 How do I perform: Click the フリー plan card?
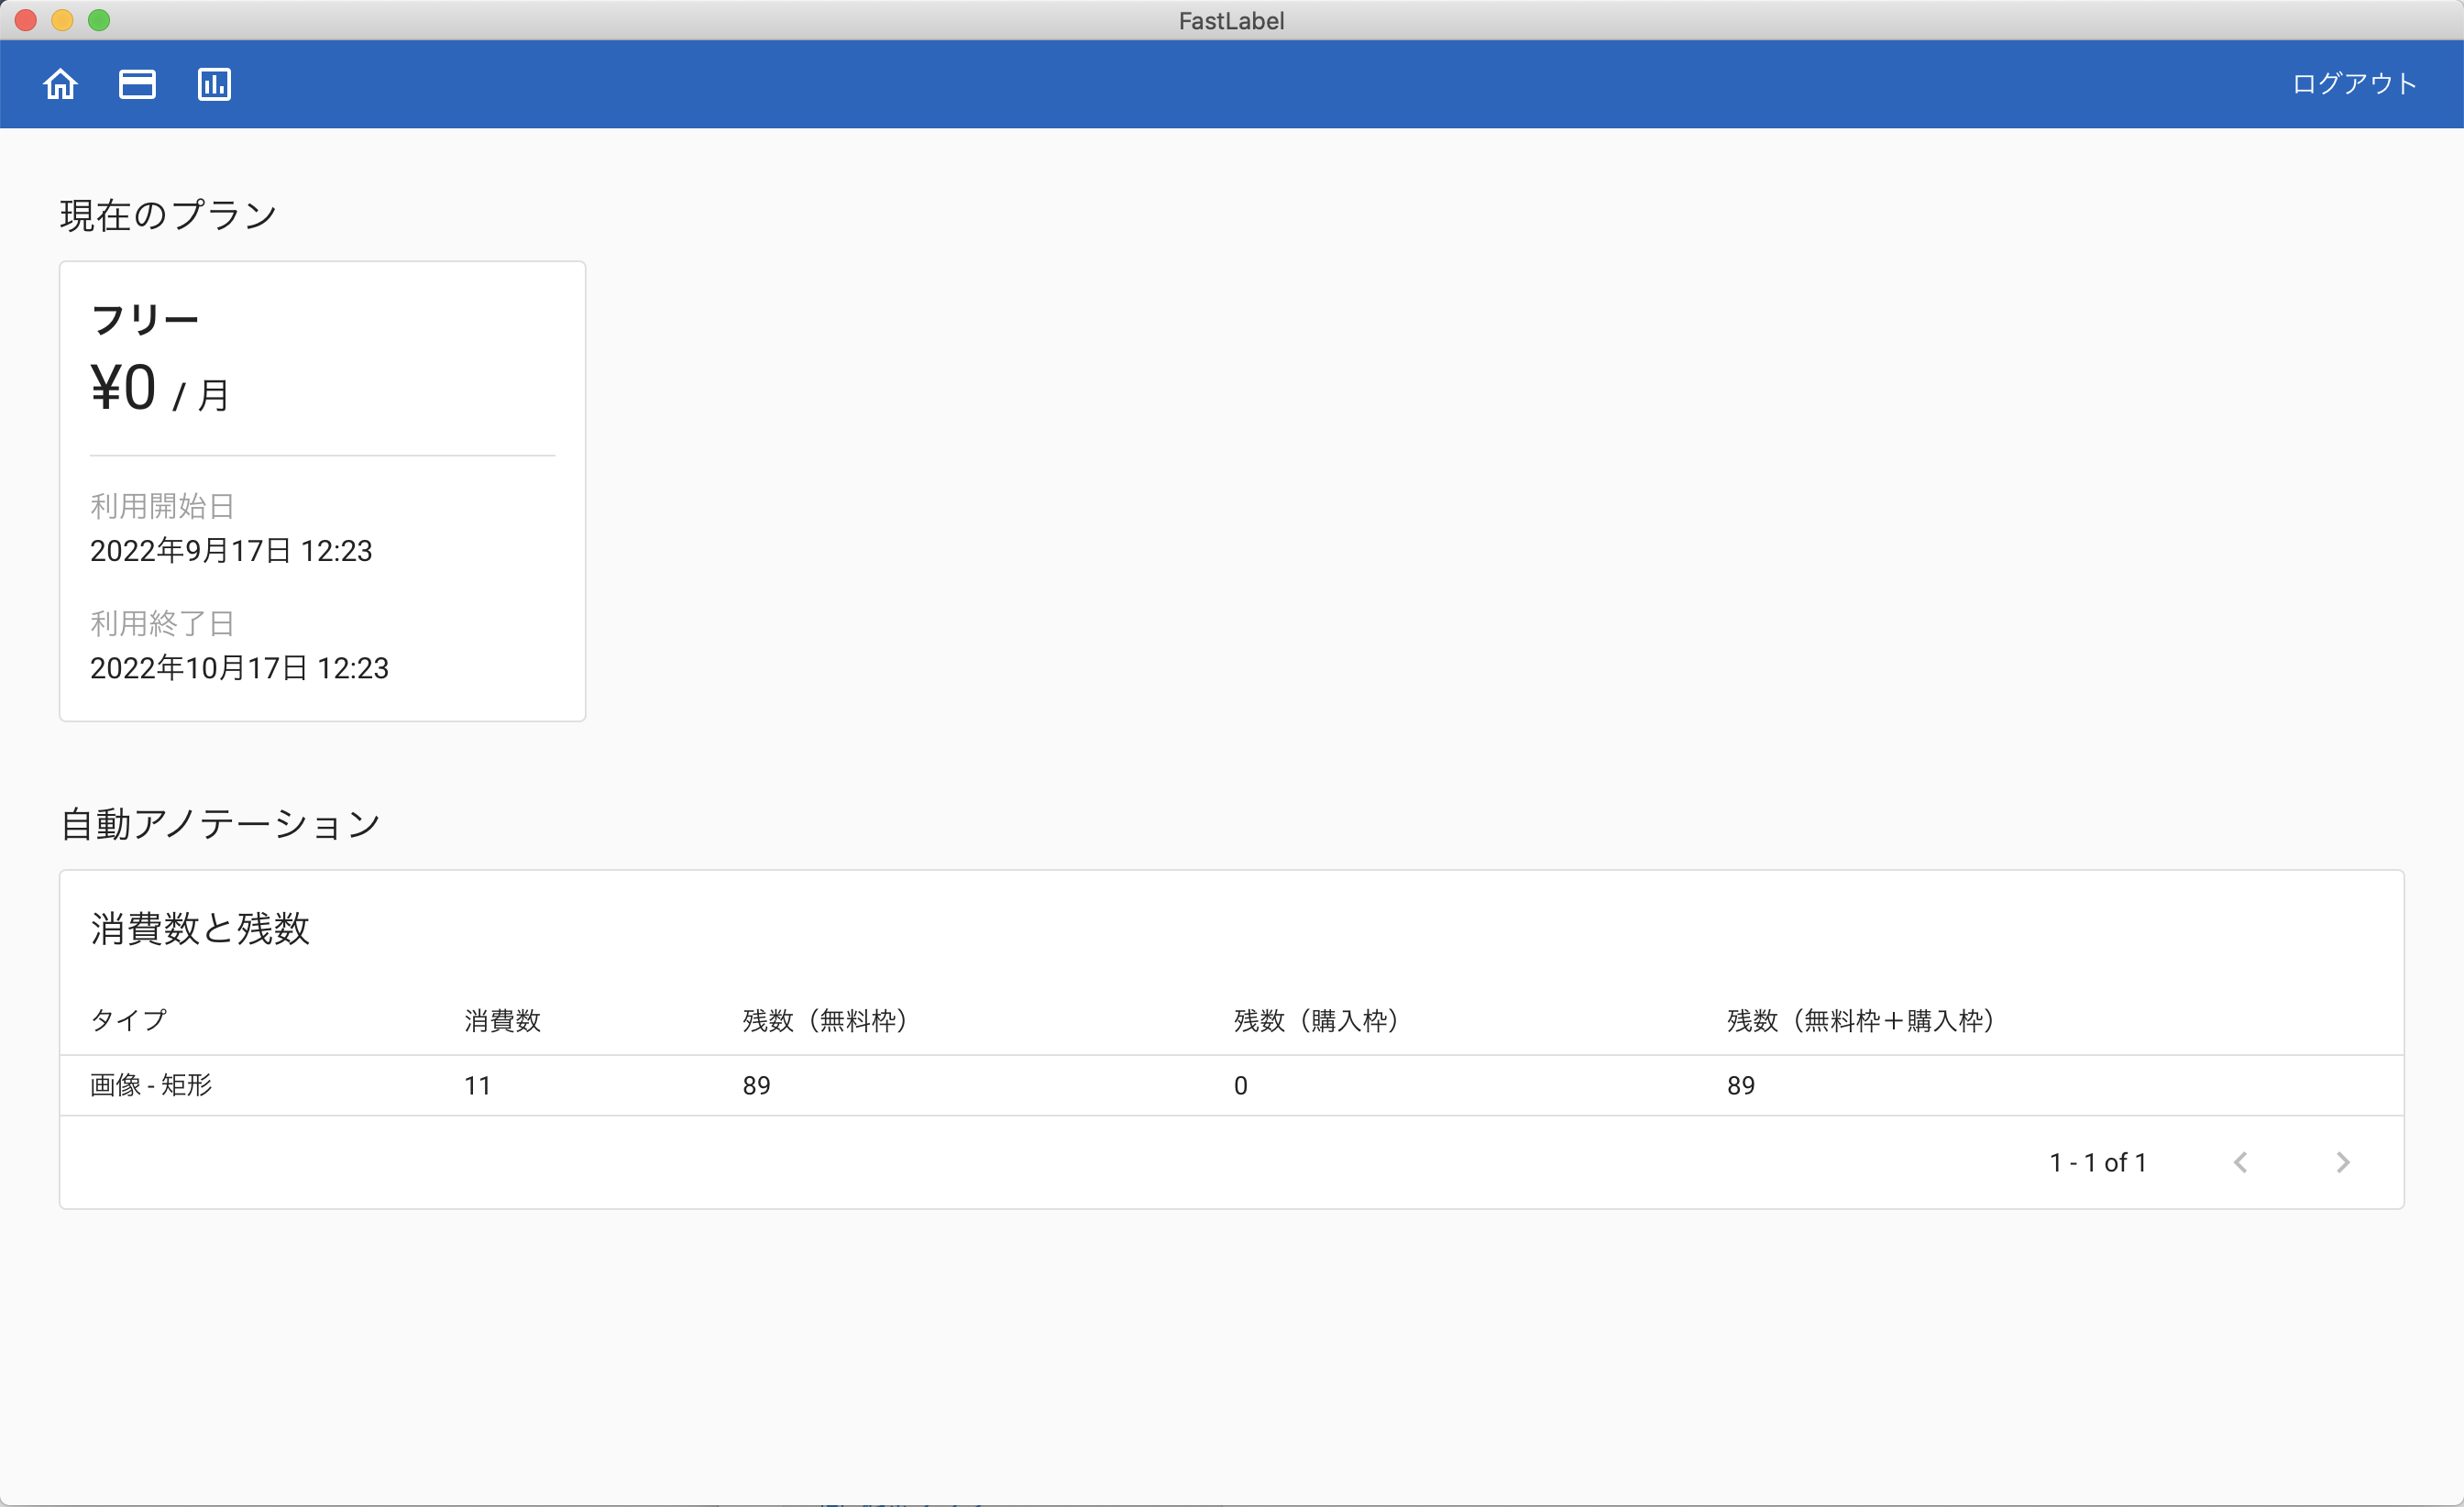click(x=322, y=490)
